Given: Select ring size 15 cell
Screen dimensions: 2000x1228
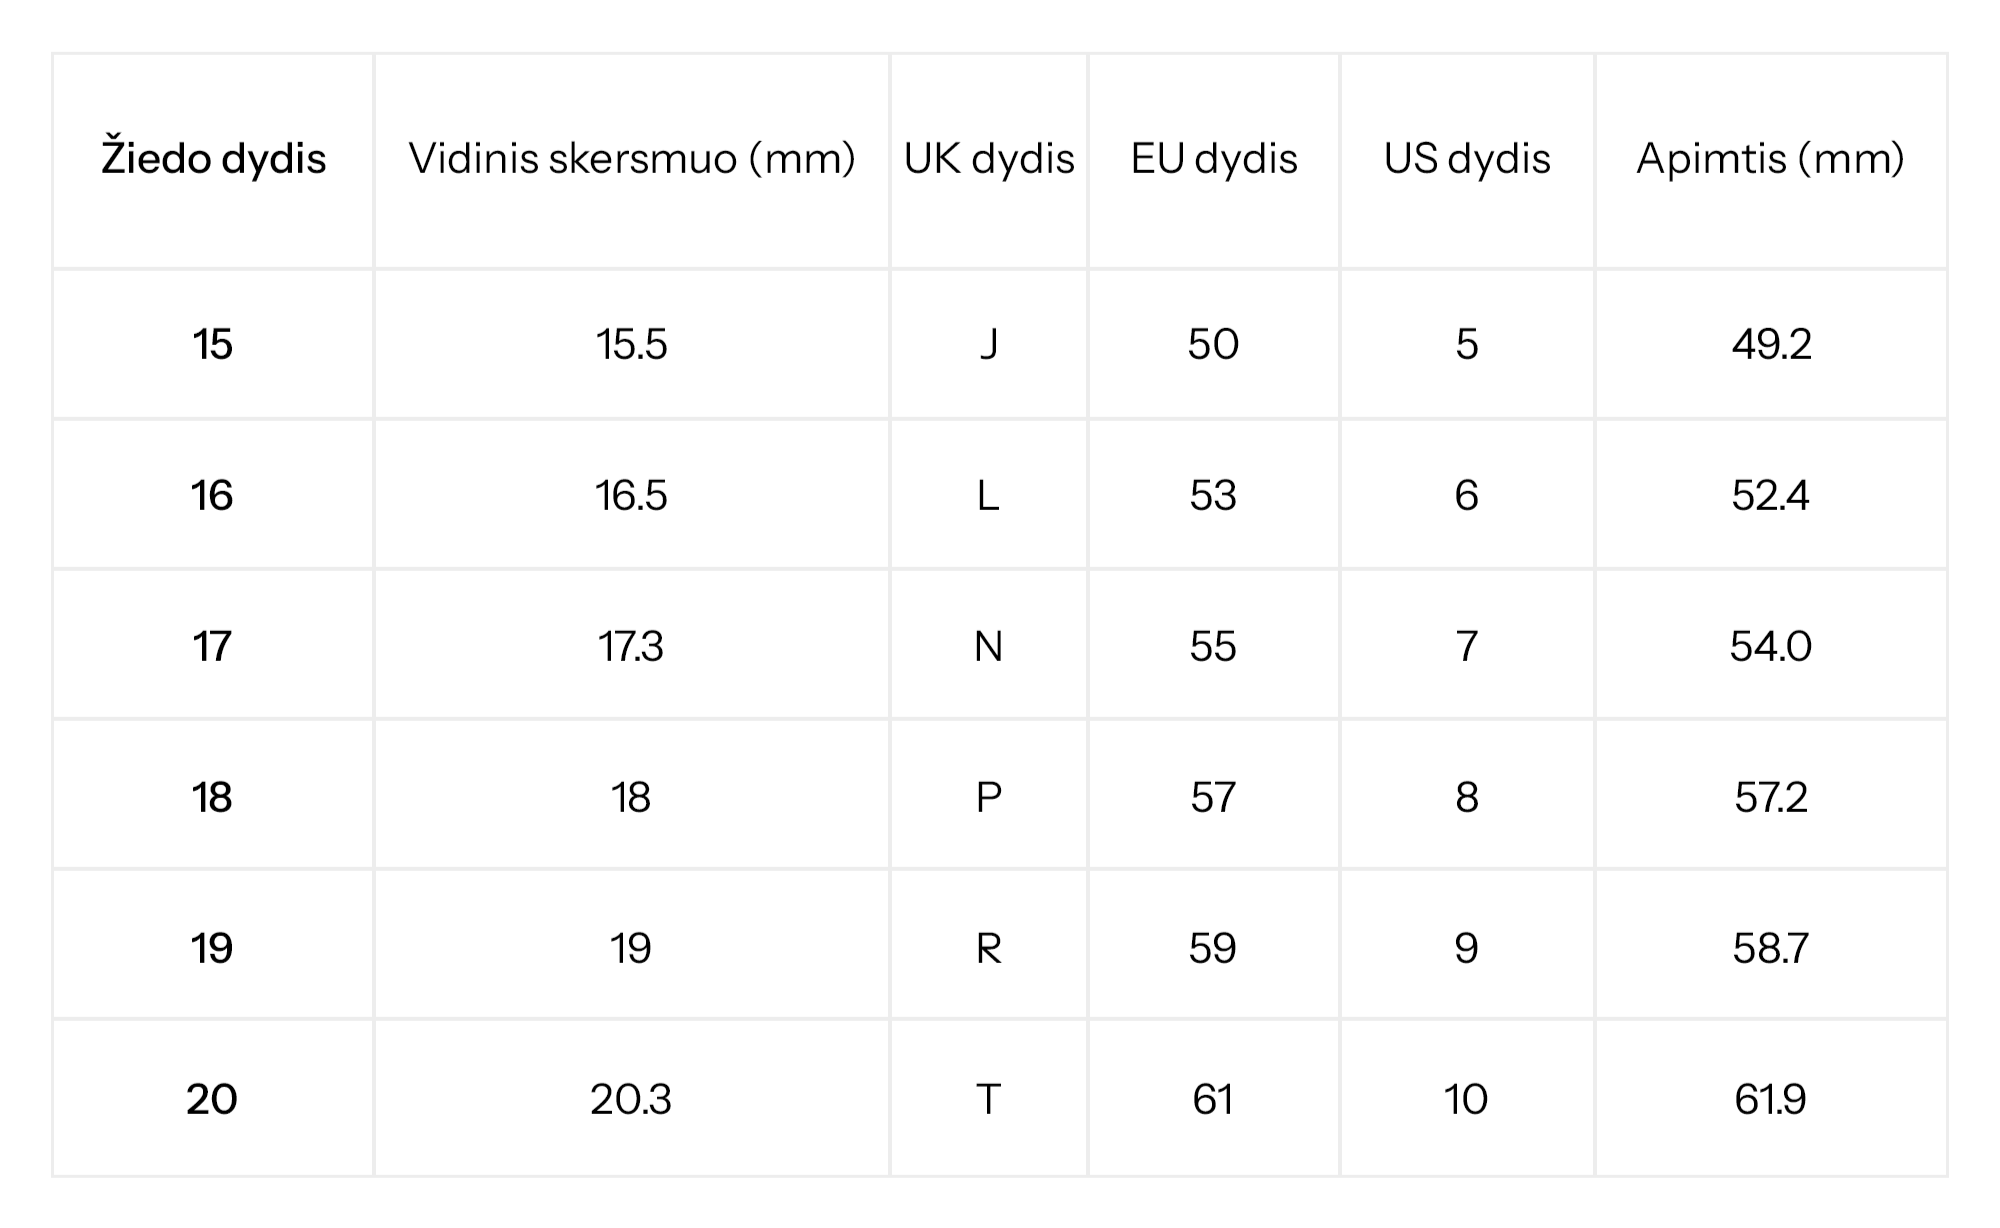Looking at the screenshot, I should [212, 345].
